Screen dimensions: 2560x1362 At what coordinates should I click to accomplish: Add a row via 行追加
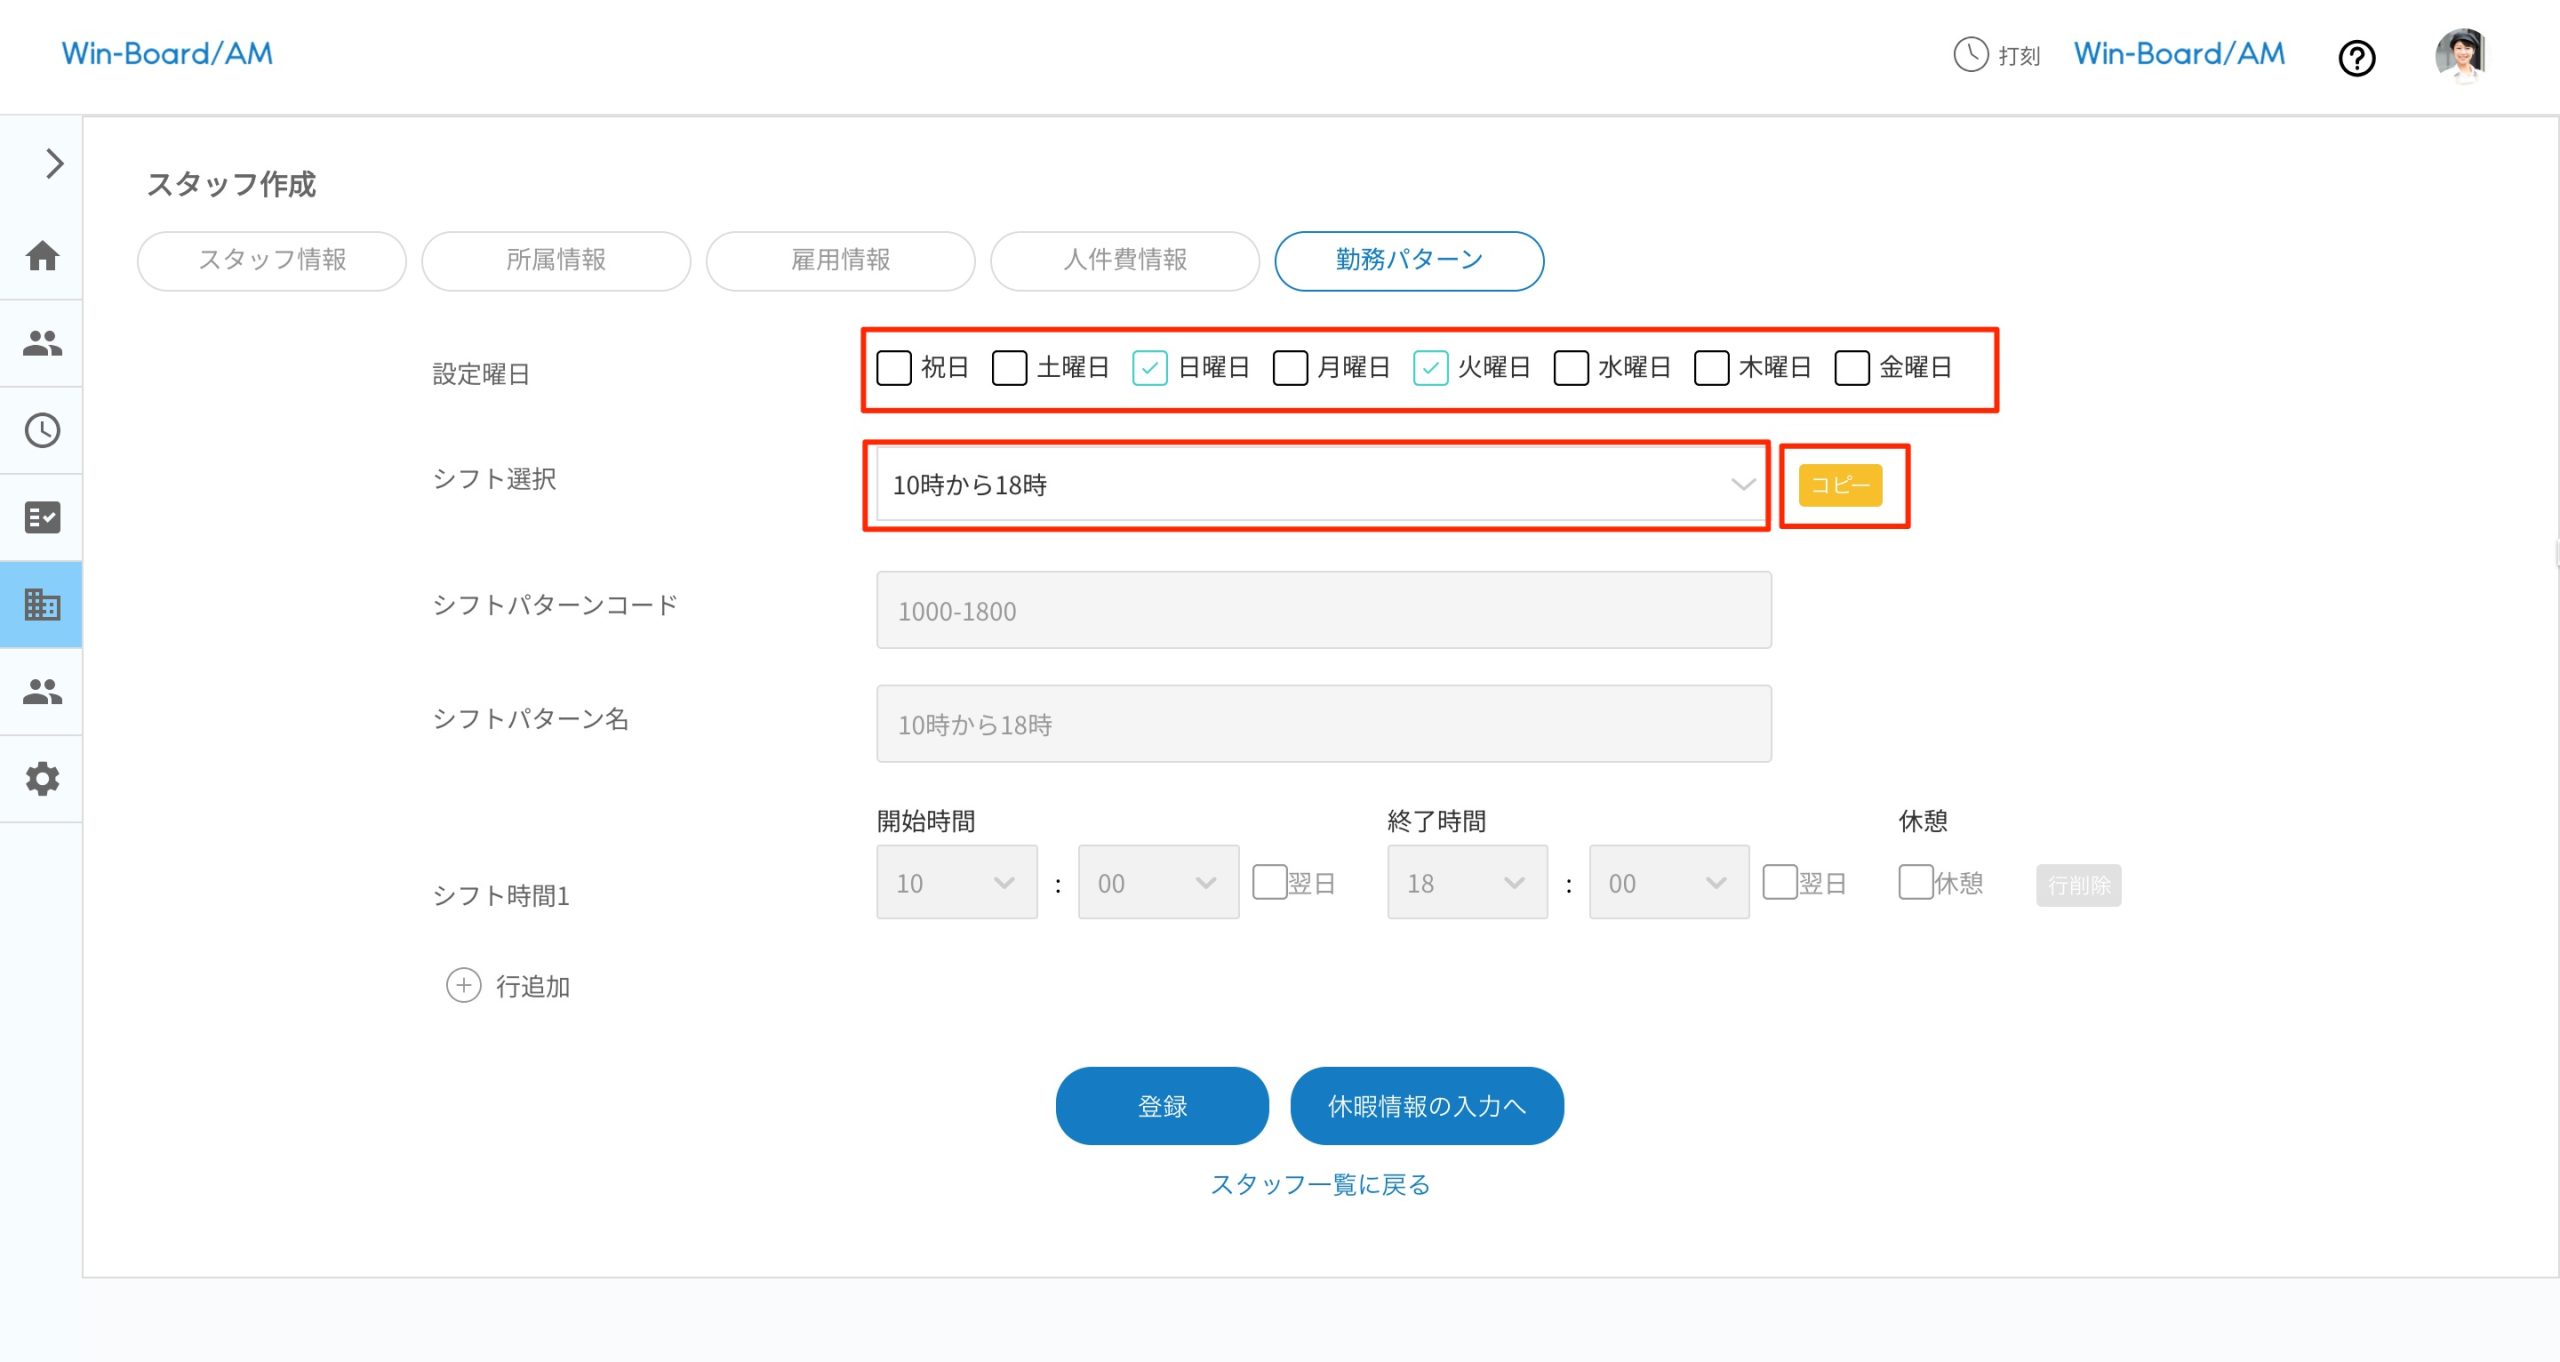pos(508,987)
